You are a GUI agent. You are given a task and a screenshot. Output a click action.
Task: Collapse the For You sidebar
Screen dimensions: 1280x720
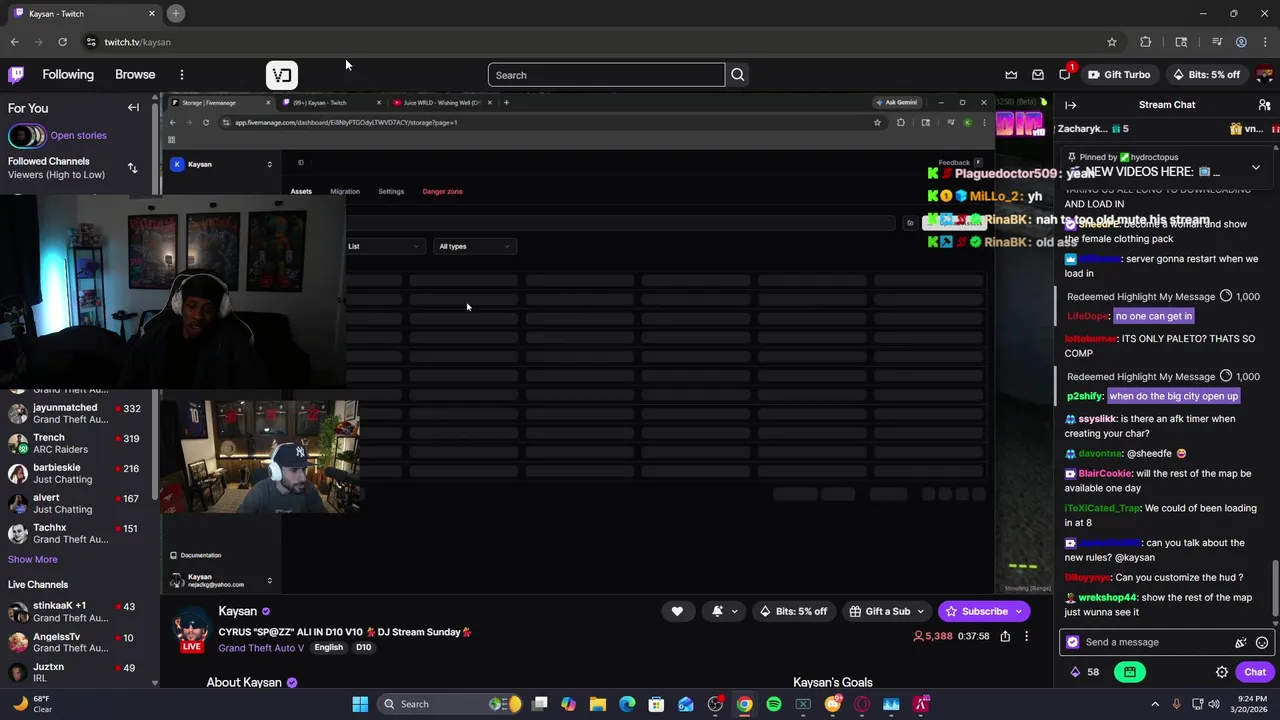click(x=133, y=108)
